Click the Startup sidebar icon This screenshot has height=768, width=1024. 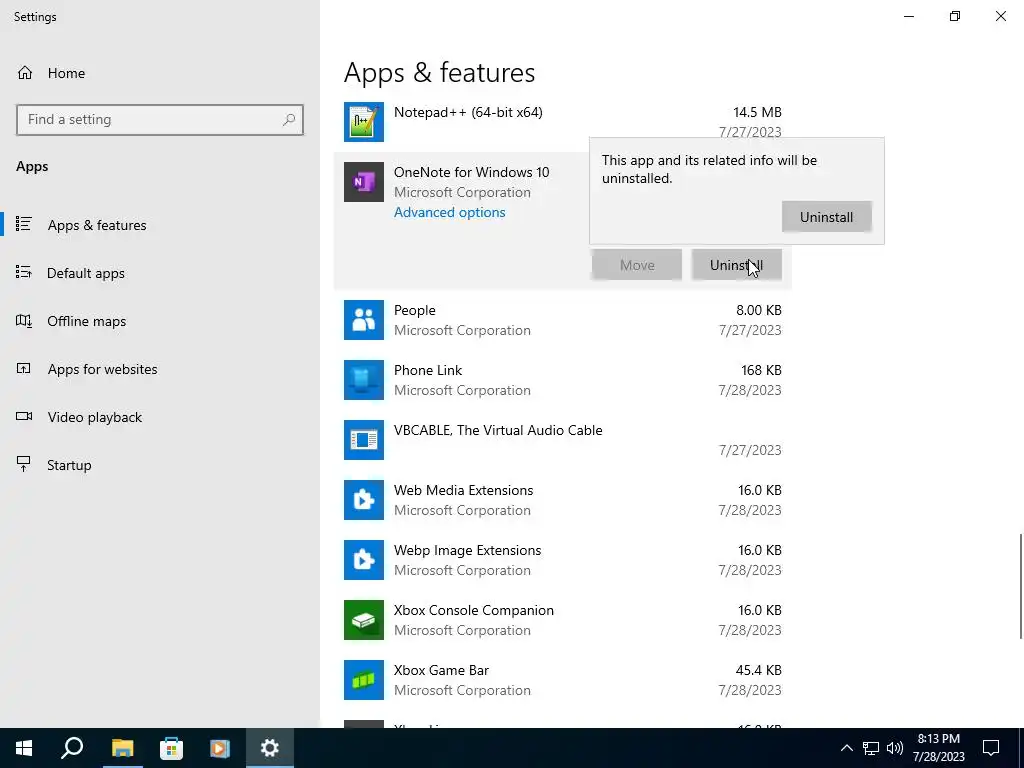point(24,464)
